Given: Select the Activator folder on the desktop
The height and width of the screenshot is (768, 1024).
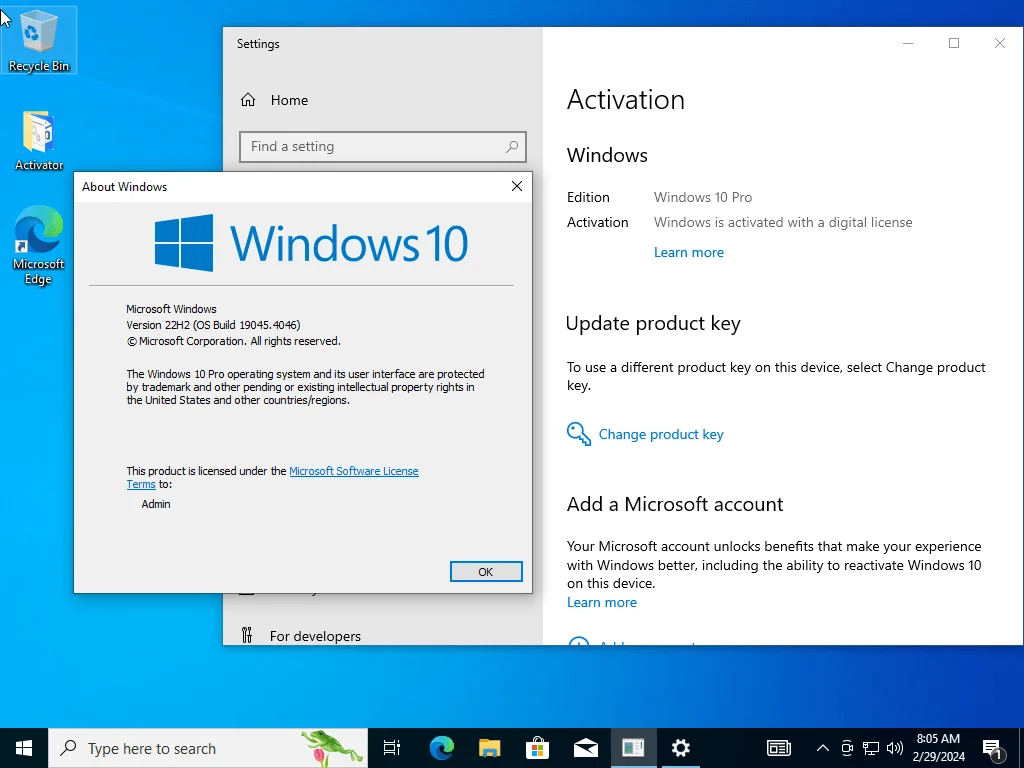Looking at the screenshot, I should pyautogui.click(x=39, y=140).
